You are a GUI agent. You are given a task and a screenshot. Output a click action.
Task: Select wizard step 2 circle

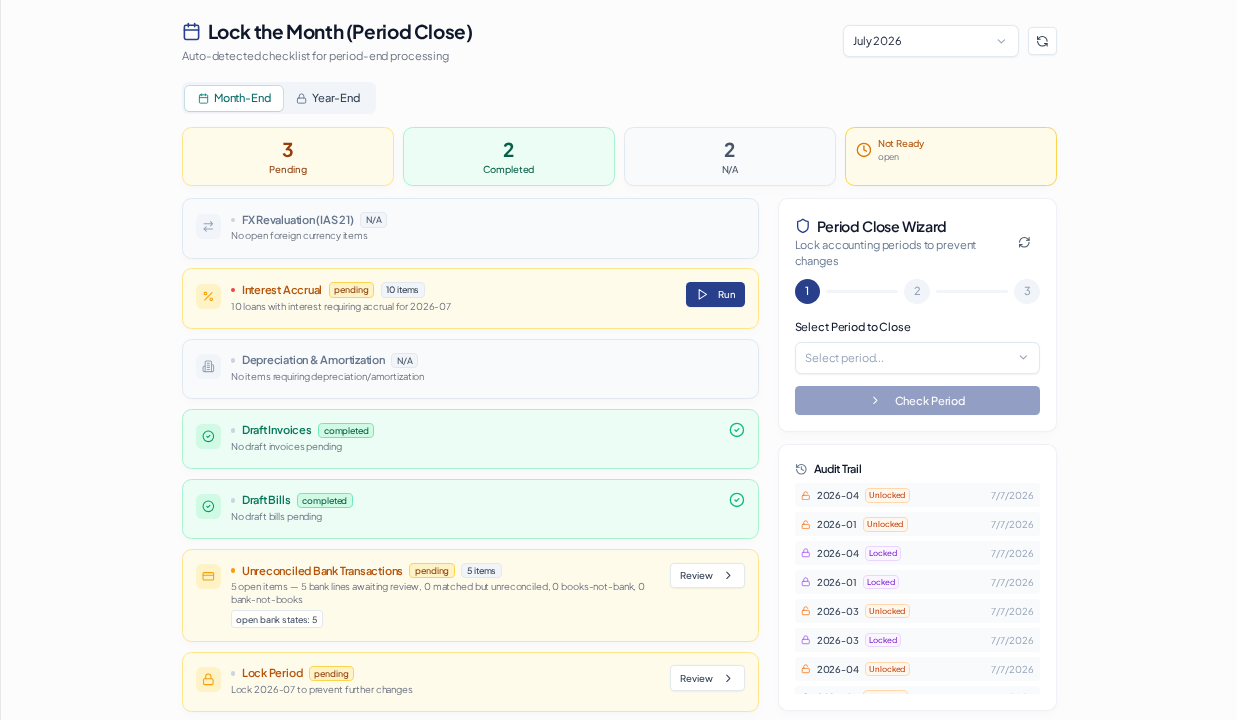click(x=917, y=291)
